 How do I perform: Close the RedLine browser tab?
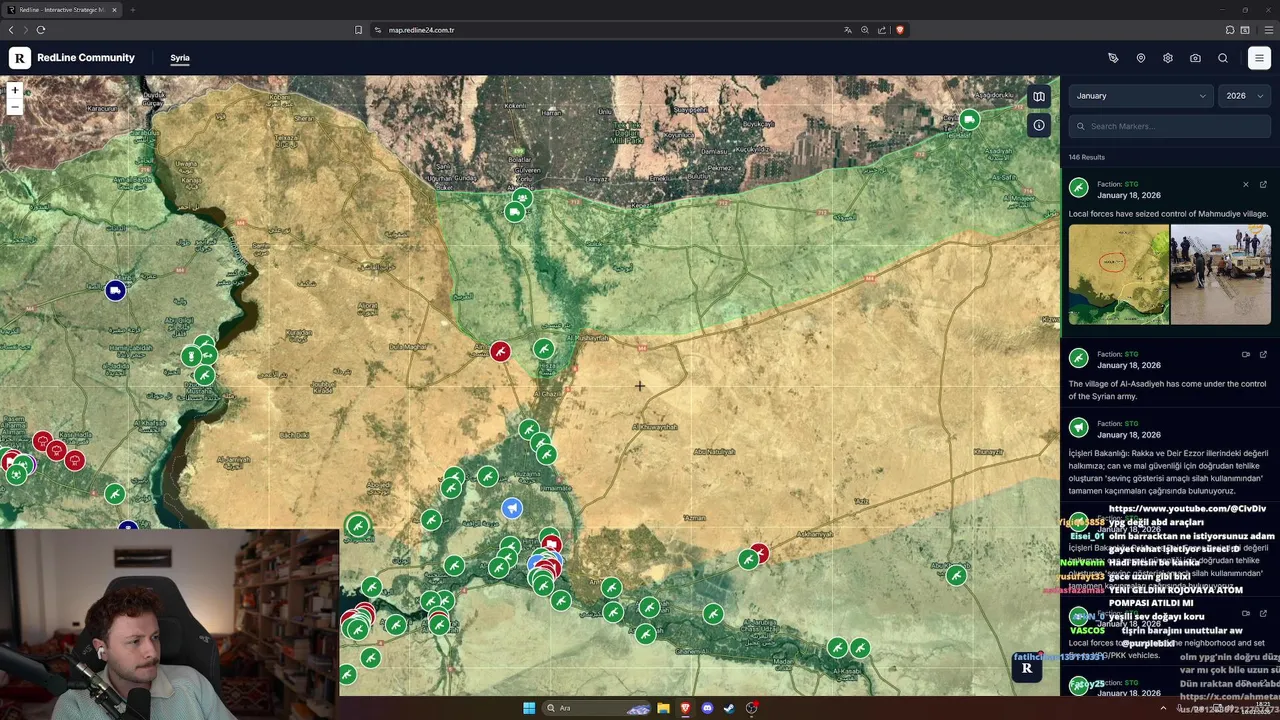[114, 10]
